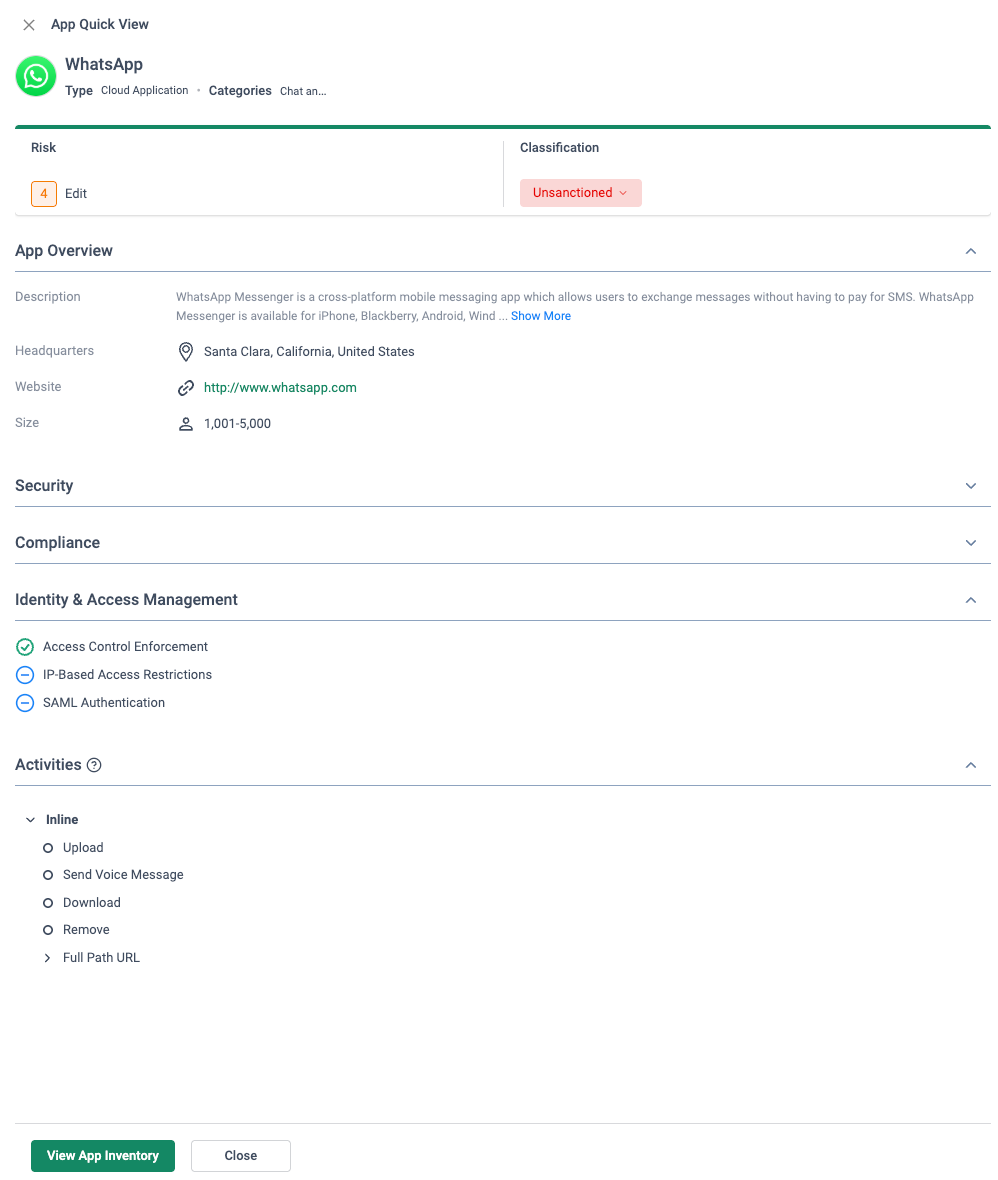Click the company size person icon
998x1180 pixels.
click(185, 424)
